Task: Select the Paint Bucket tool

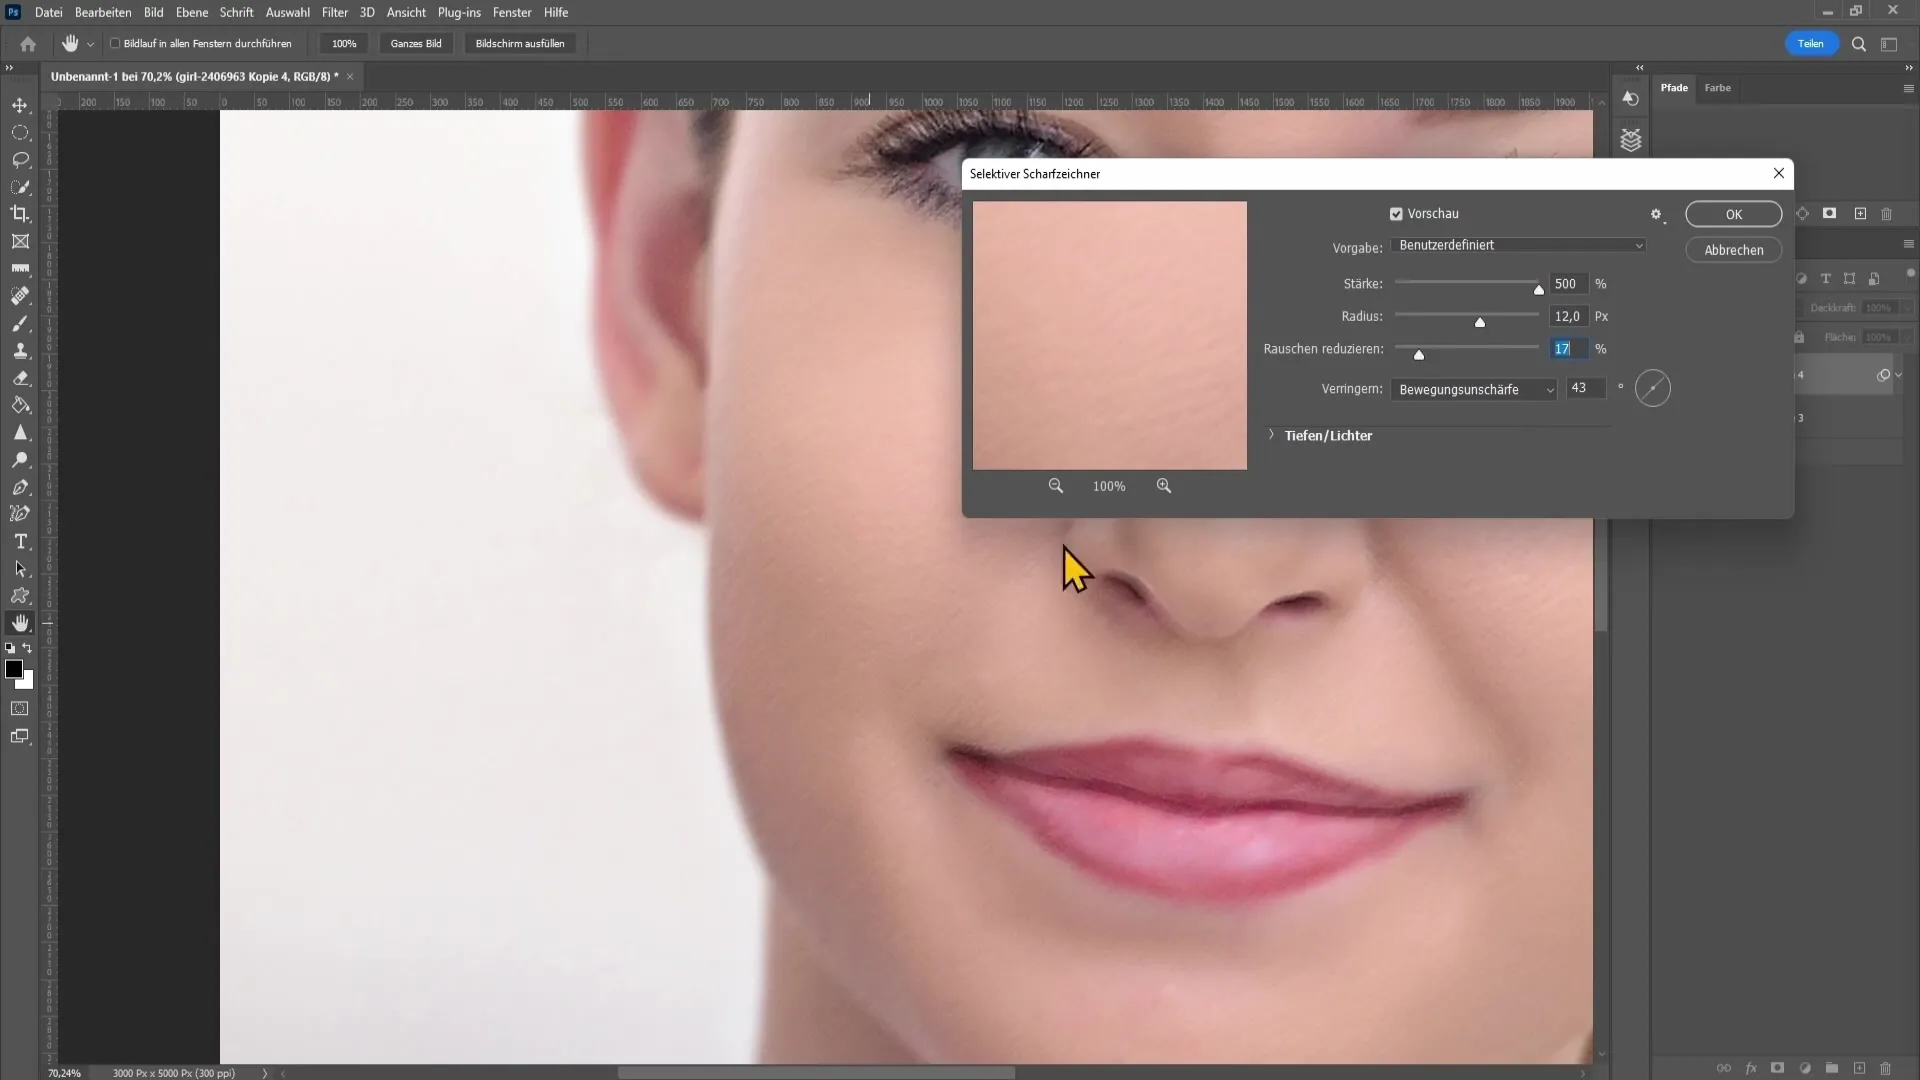Action: pyautogui.click(x=20, y=405)
